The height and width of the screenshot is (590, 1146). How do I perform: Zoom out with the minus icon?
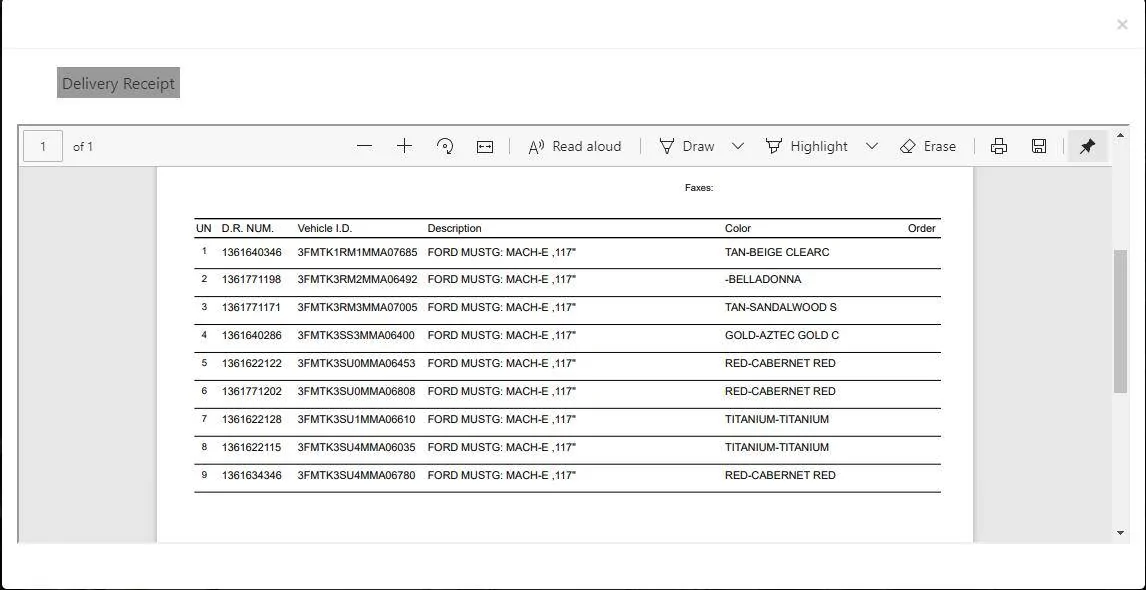365,146
